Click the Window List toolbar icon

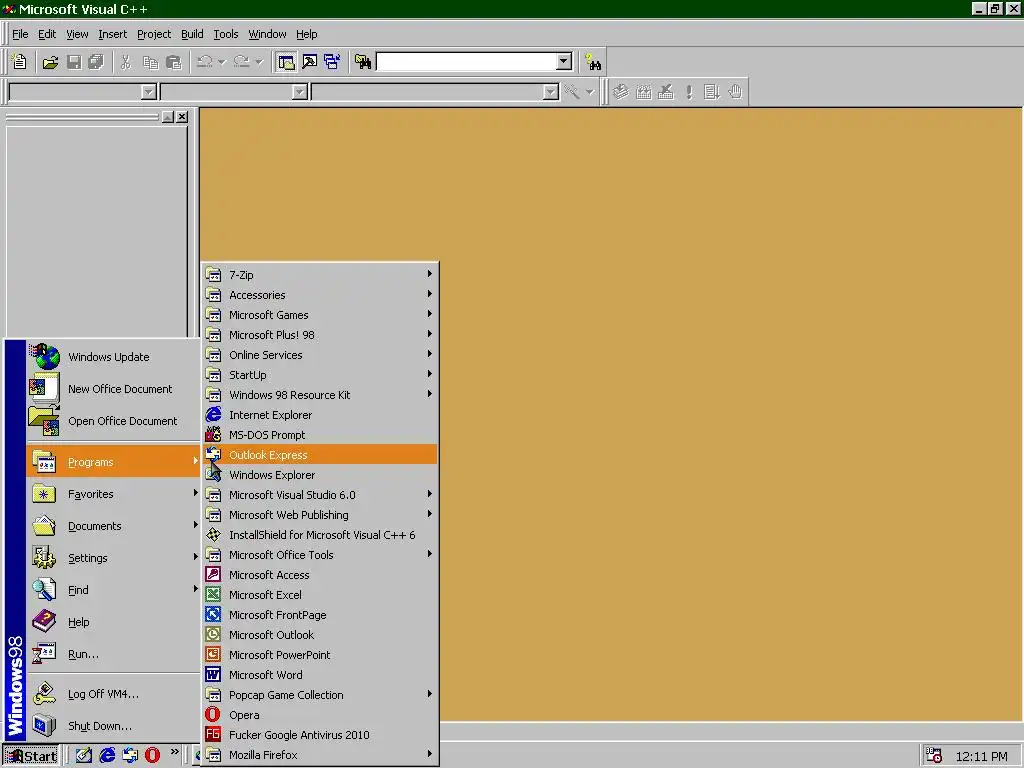point(332,62)
